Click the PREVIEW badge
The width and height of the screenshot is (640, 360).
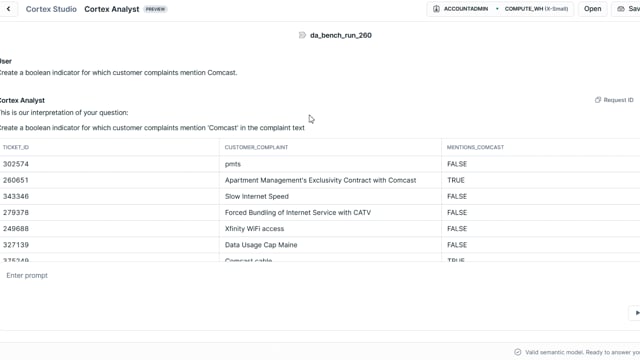coord(155,9)
